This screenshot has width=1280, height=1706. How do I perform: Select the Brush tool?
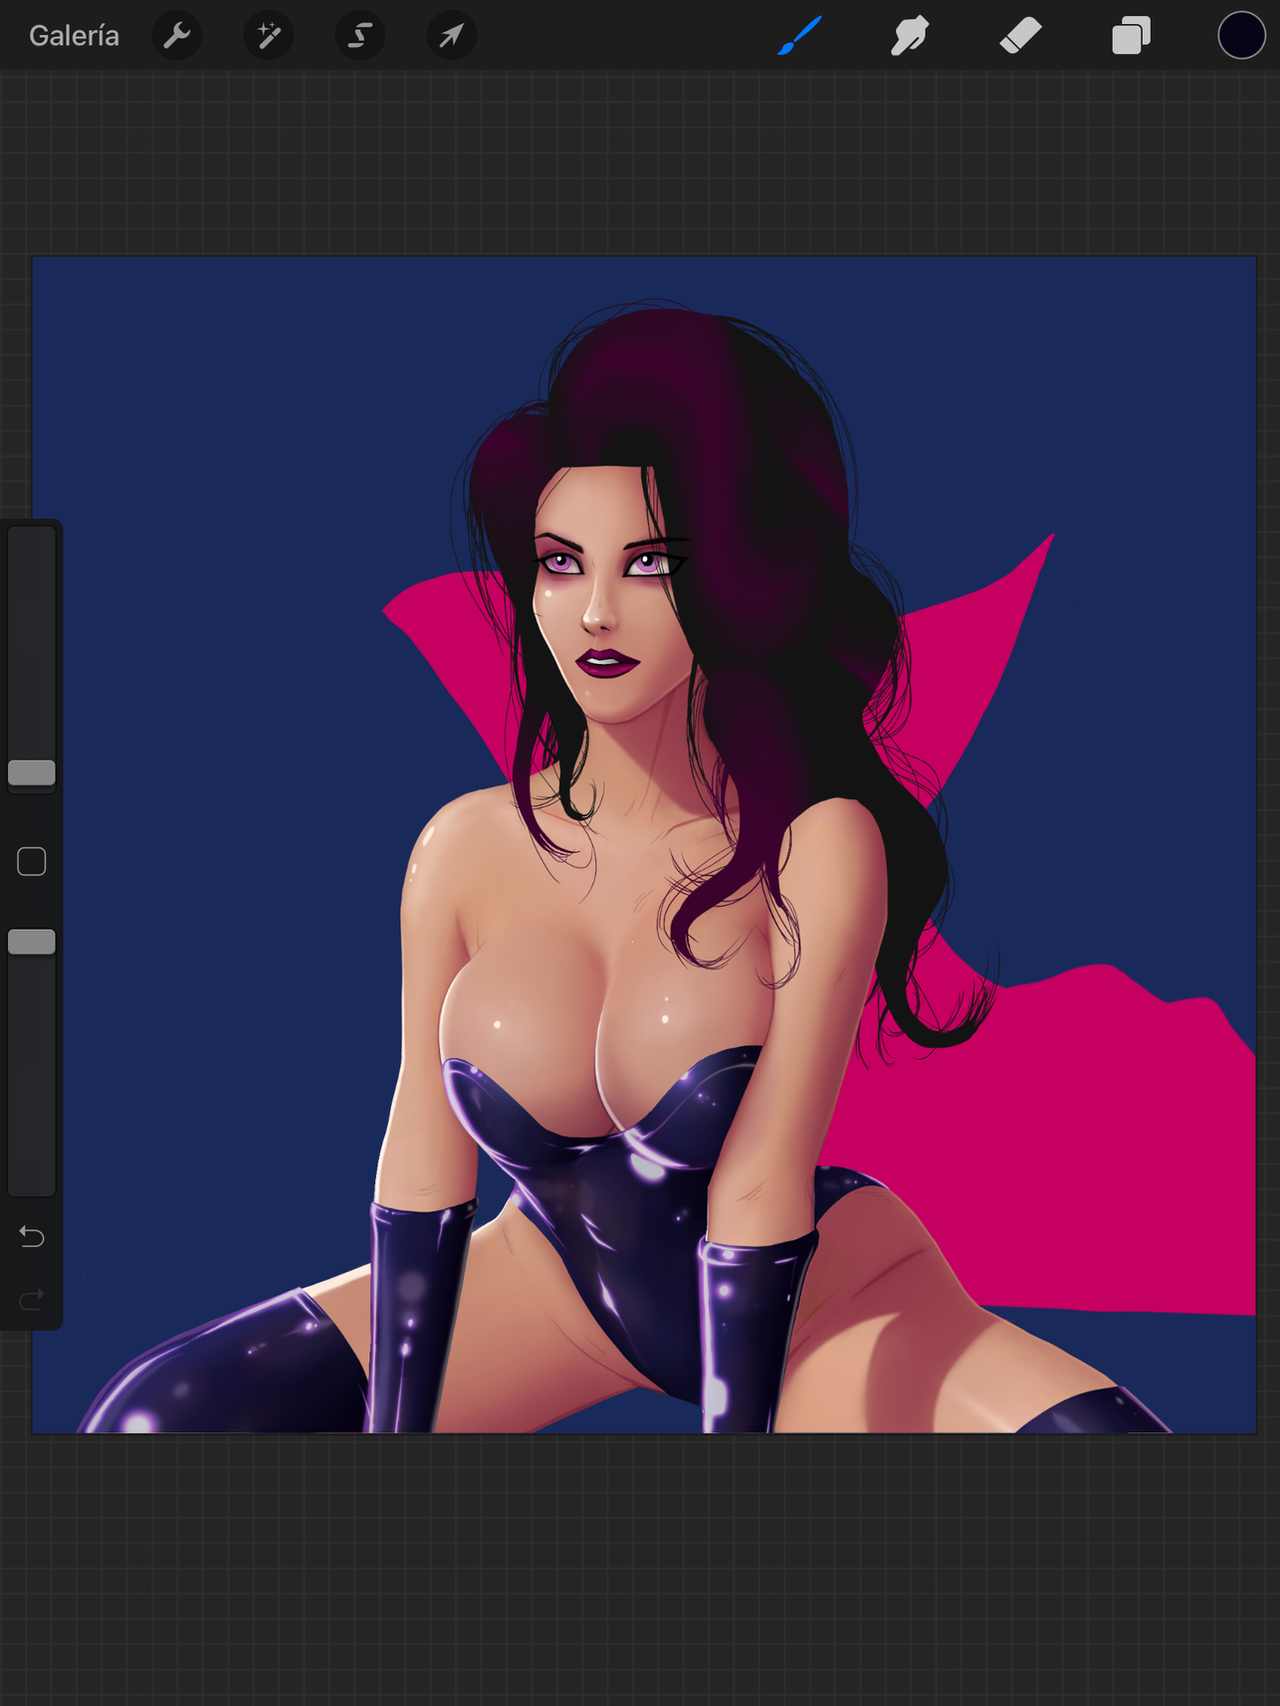coord(800,36)
